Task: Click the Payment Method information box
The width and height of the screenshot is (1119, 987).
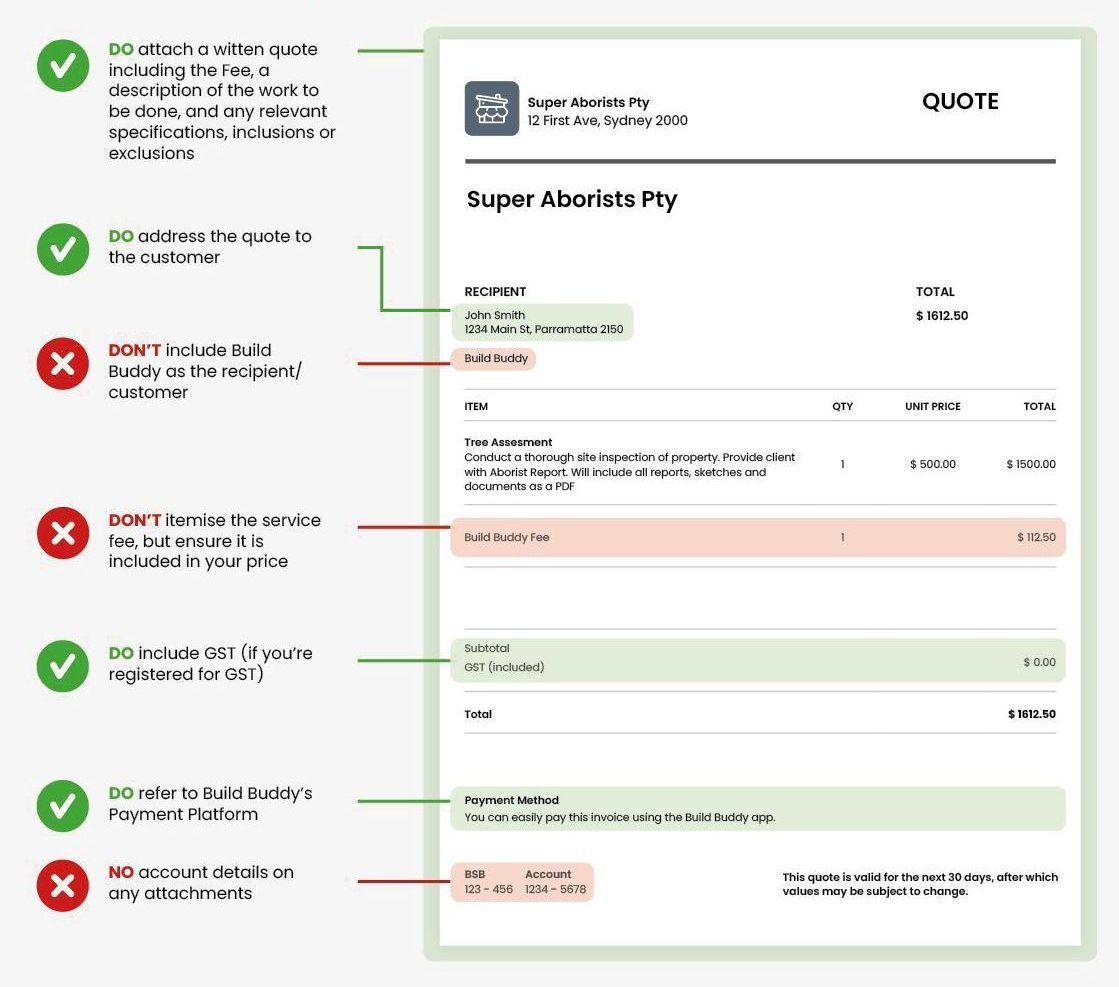Action: point(758,809)
